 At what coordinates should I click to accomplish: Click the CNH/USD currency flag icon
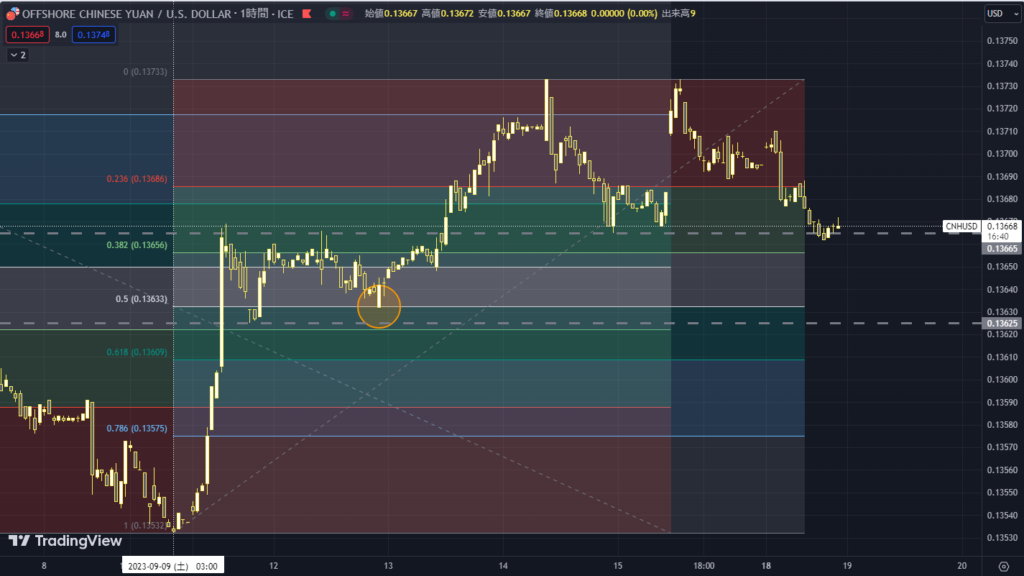click(x=12, y=14)
